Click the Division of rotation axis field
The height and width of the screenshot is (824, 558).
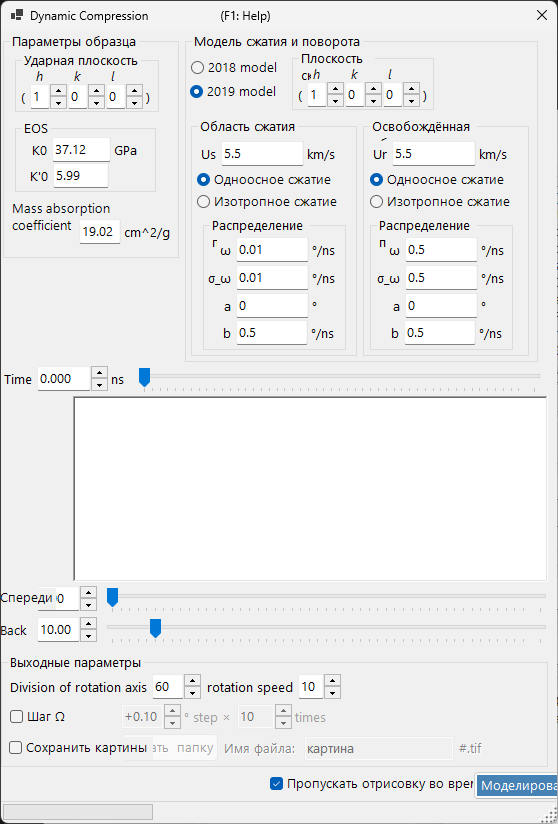tap(168, 687)
